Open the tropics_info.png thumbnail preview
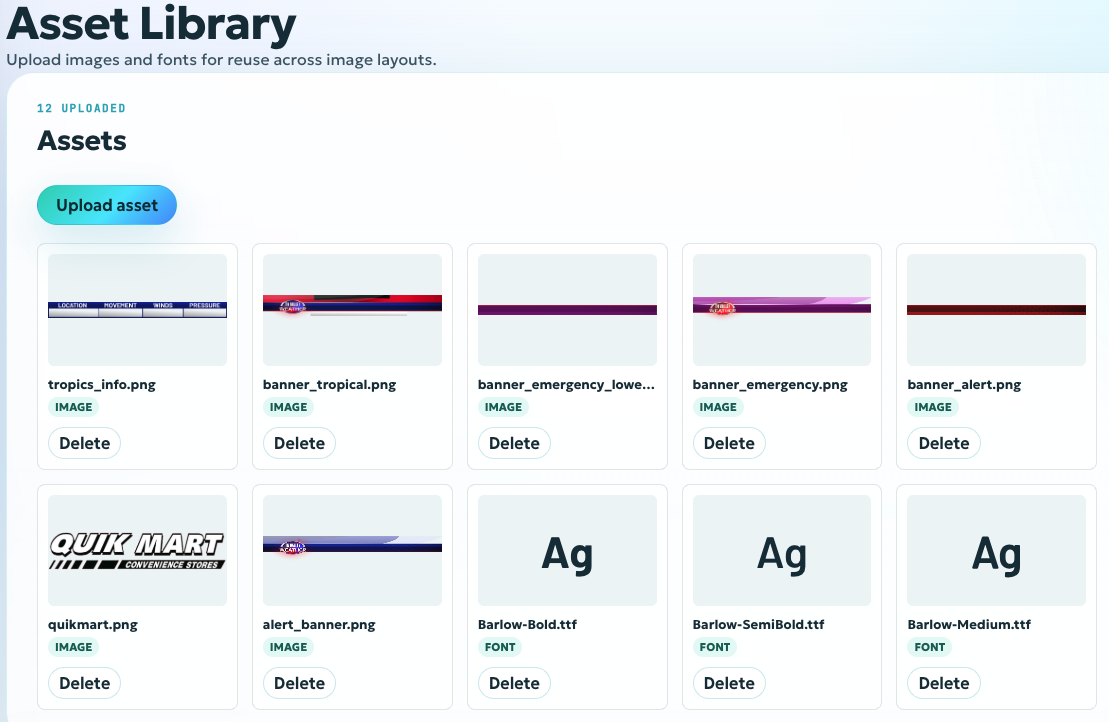The height and width of the screenshot is (722, 1109). coord(137,310)
